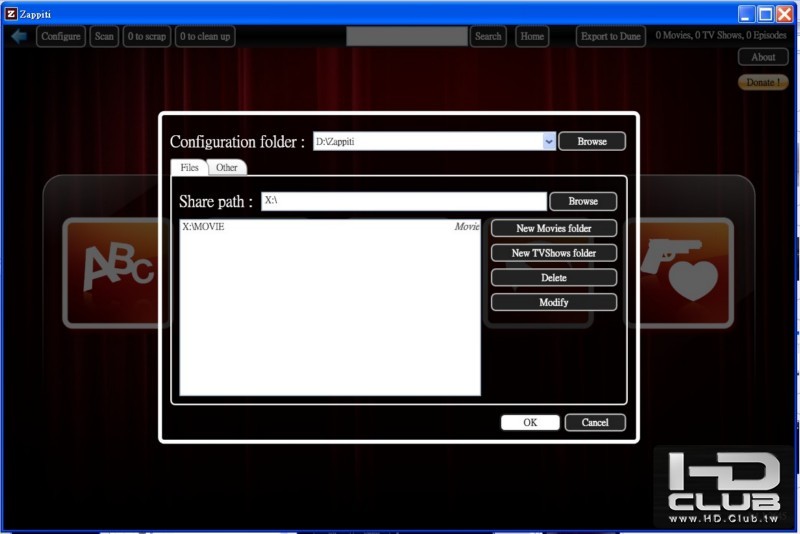Screen dimensions: 800x534
Task: Add a New Movies folder
Action: coord(554,228)
